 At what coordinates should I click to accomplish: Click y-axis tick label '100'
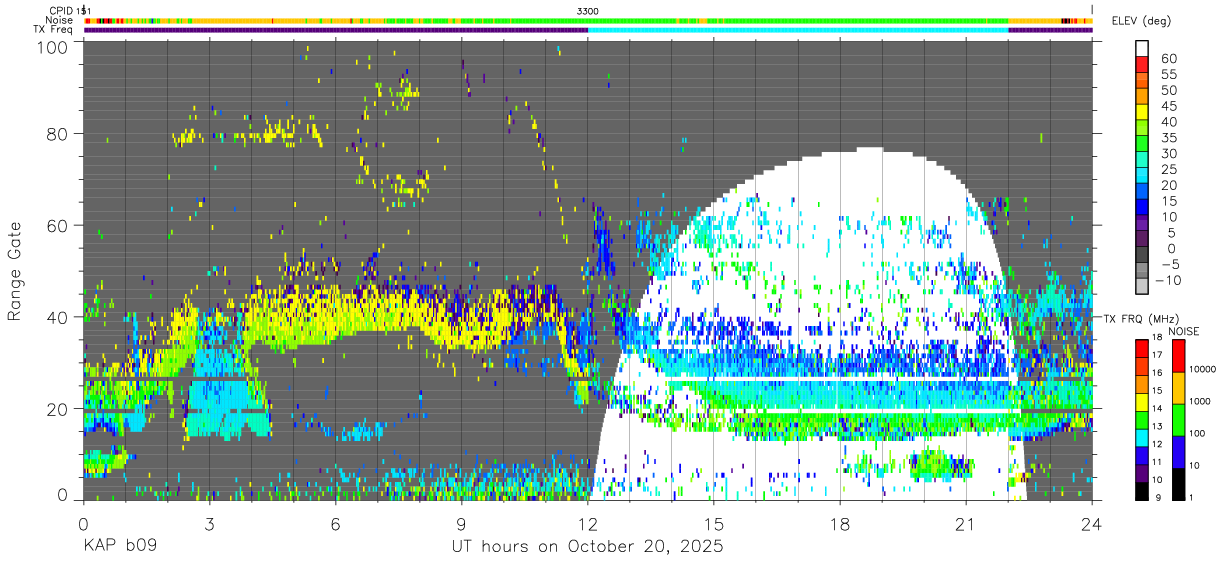click(53, 47)
